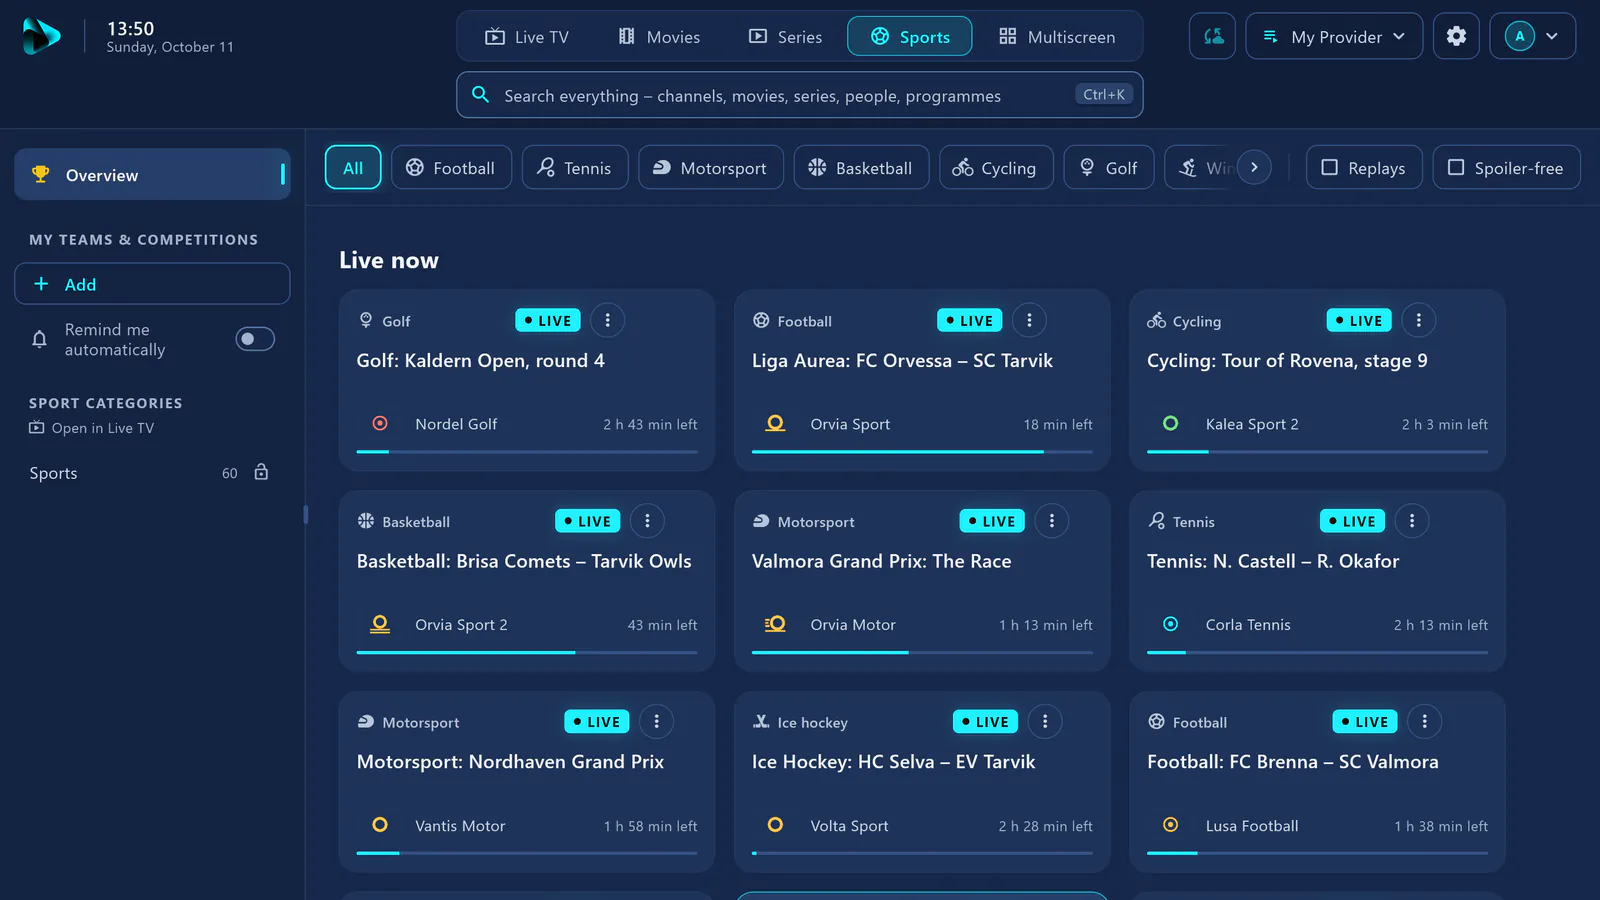
Task: Show more sport filters with the right chevron
Action: tap(1254, 167)
